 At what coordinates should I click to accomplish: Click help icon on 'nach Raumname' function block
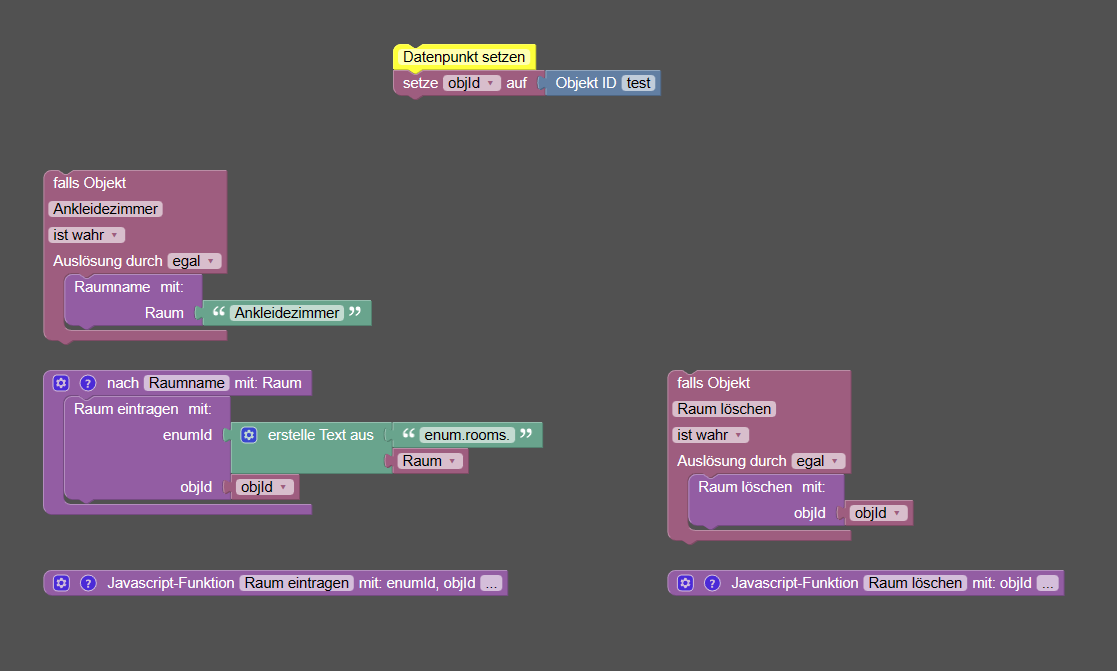pyautogui.click(x=88, y=383)
